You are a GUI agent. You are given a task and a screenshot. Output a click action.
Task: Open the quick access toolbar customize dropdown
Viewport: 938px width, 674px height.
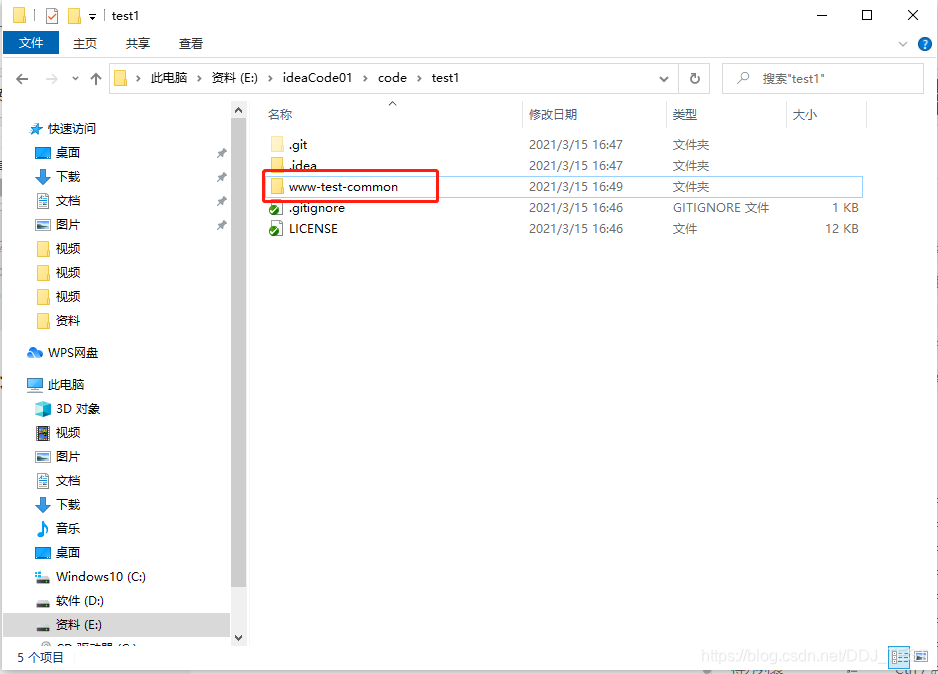point(92,16)
